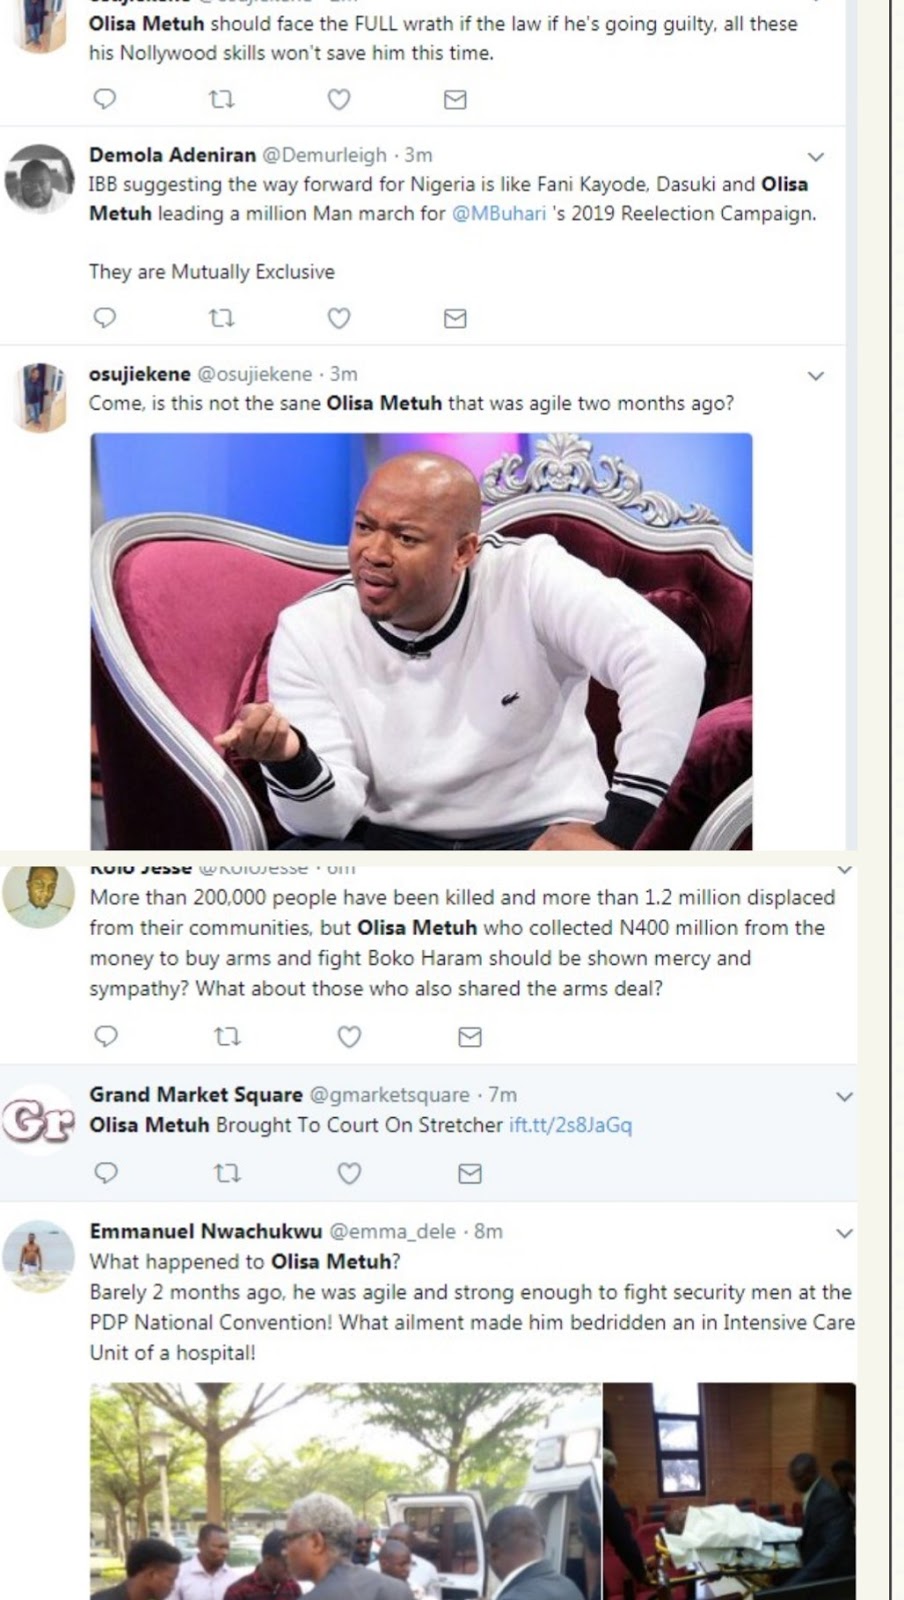Send Demola Adeniran's tweet via direct message
Viewport: 904px width, 1600px height.
[x=455, y=318]
